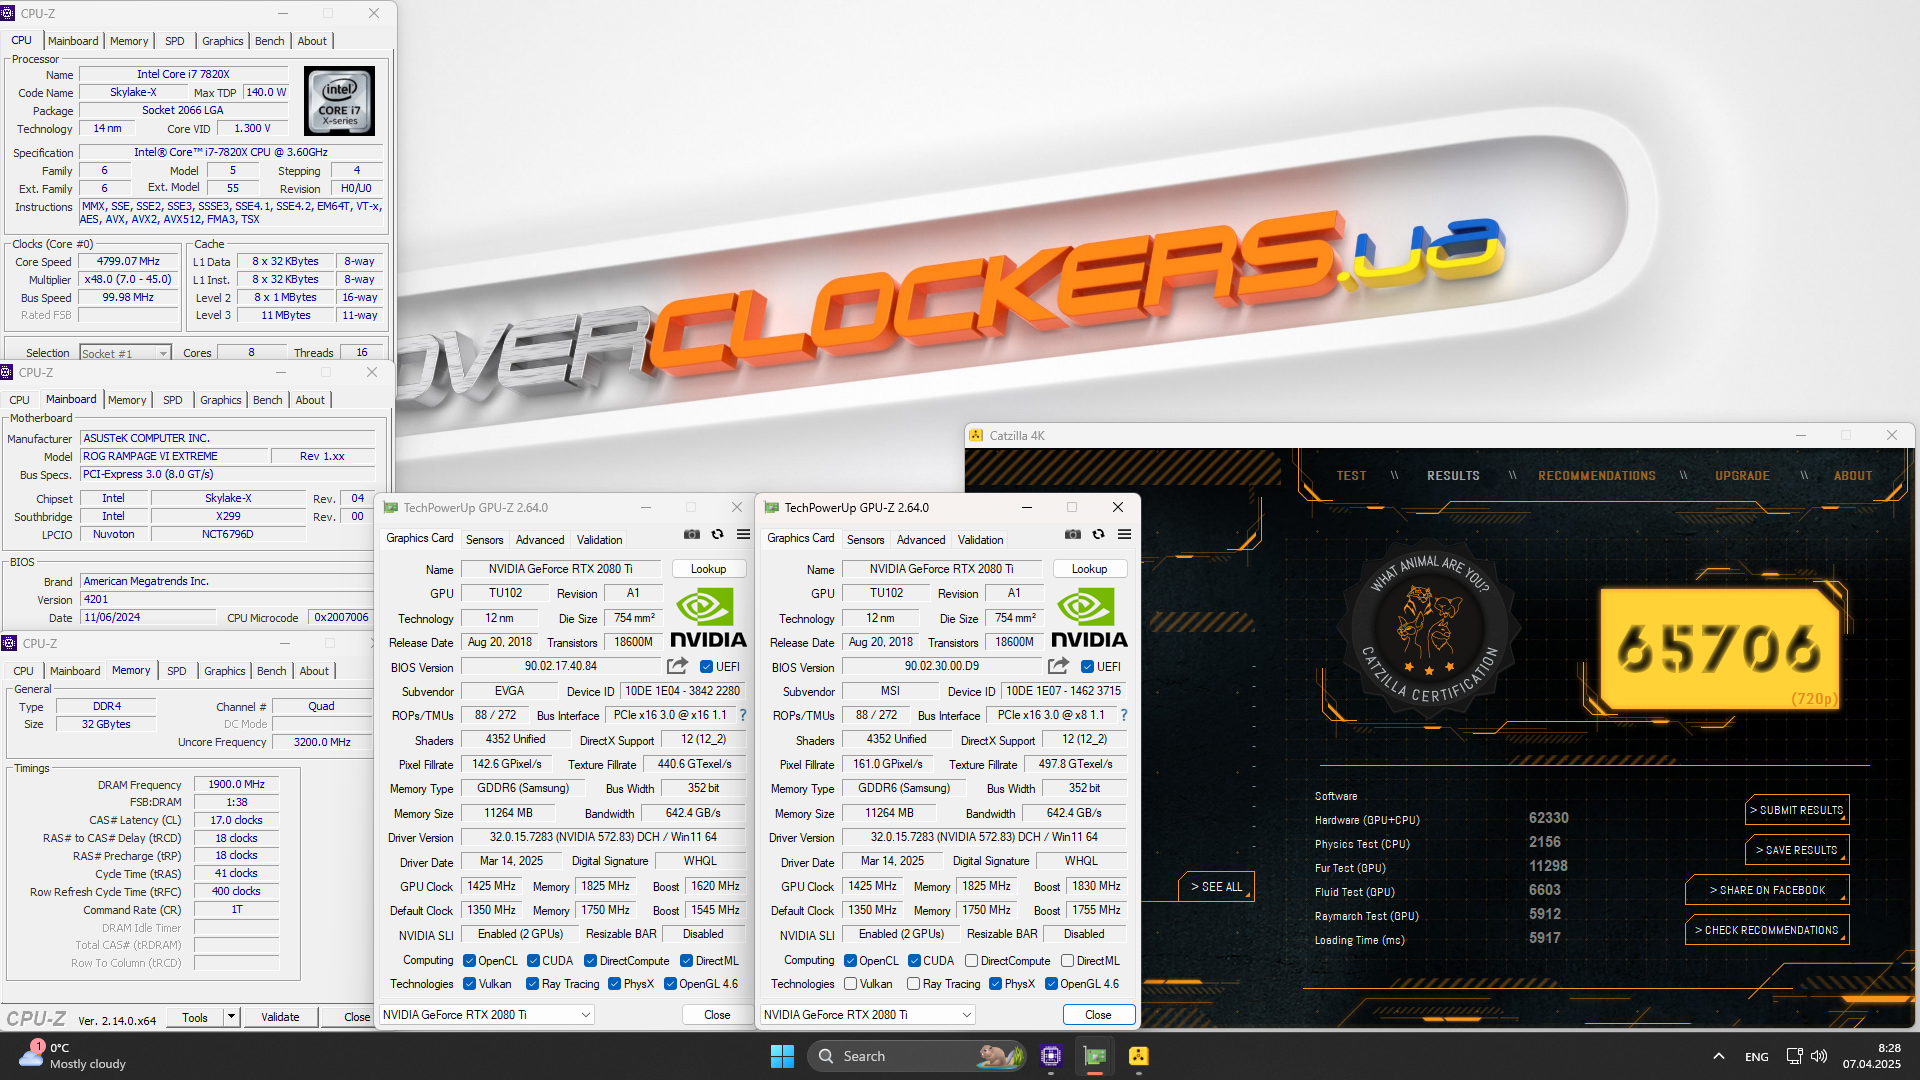Open volume control in system tray
The height and width of the screenshot is (1080, 1920).
(x=1819, y=1056)
